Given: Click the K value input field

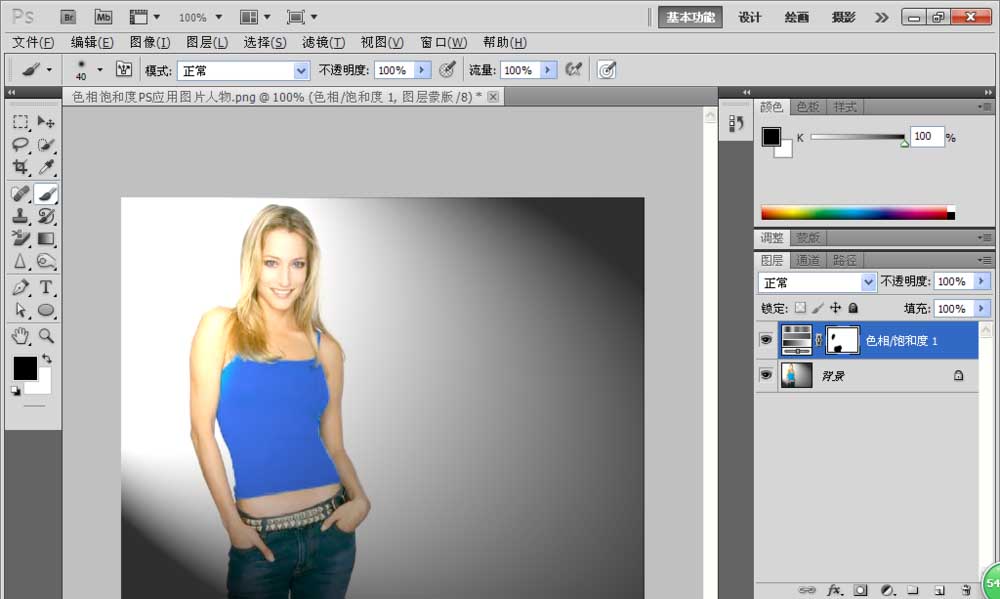Looking at the screenshot, I should (927, 137).
